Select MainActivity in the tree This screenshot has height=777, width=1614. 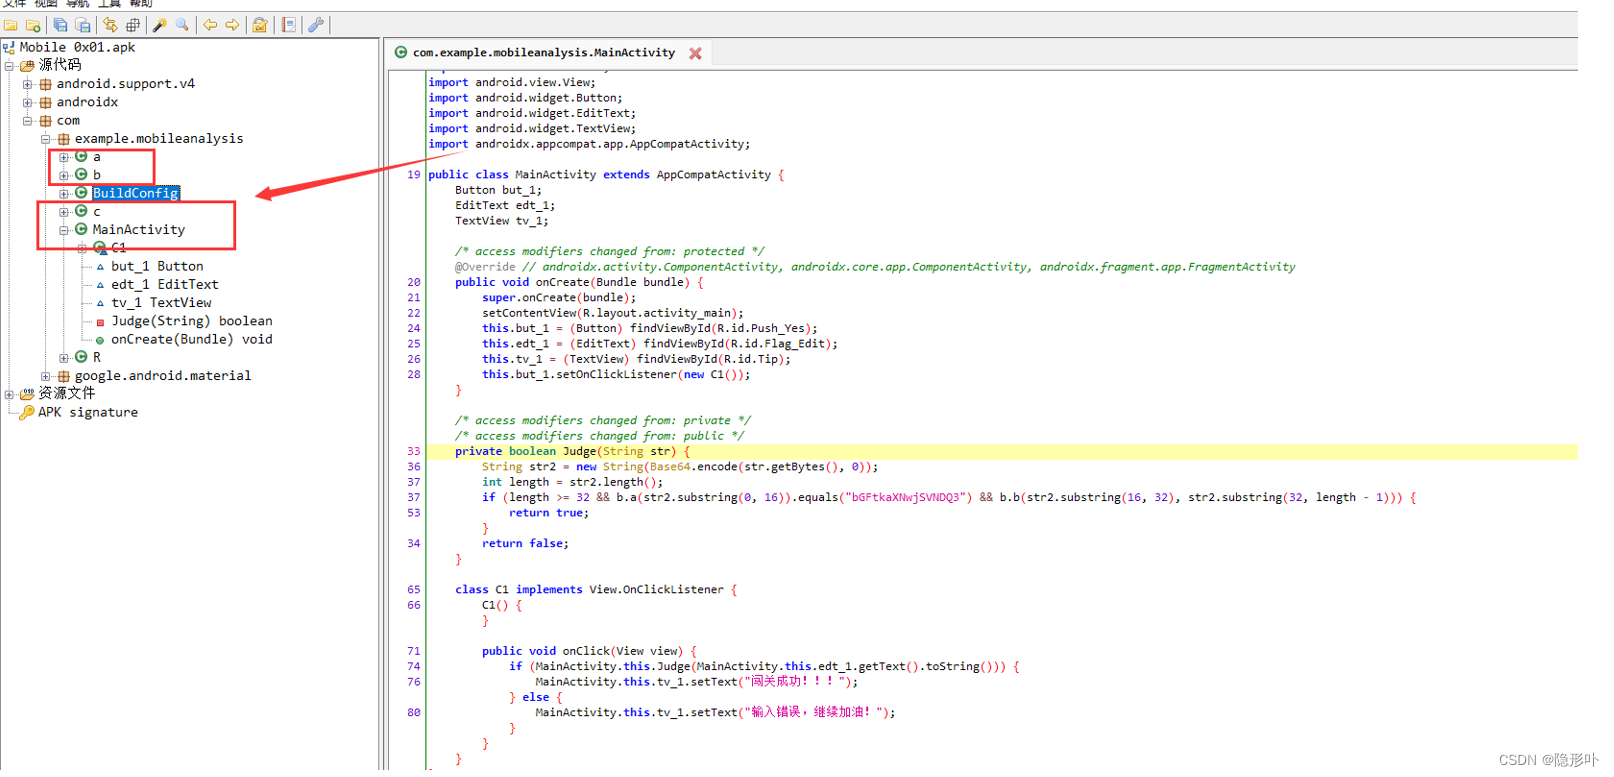[139, 230]
